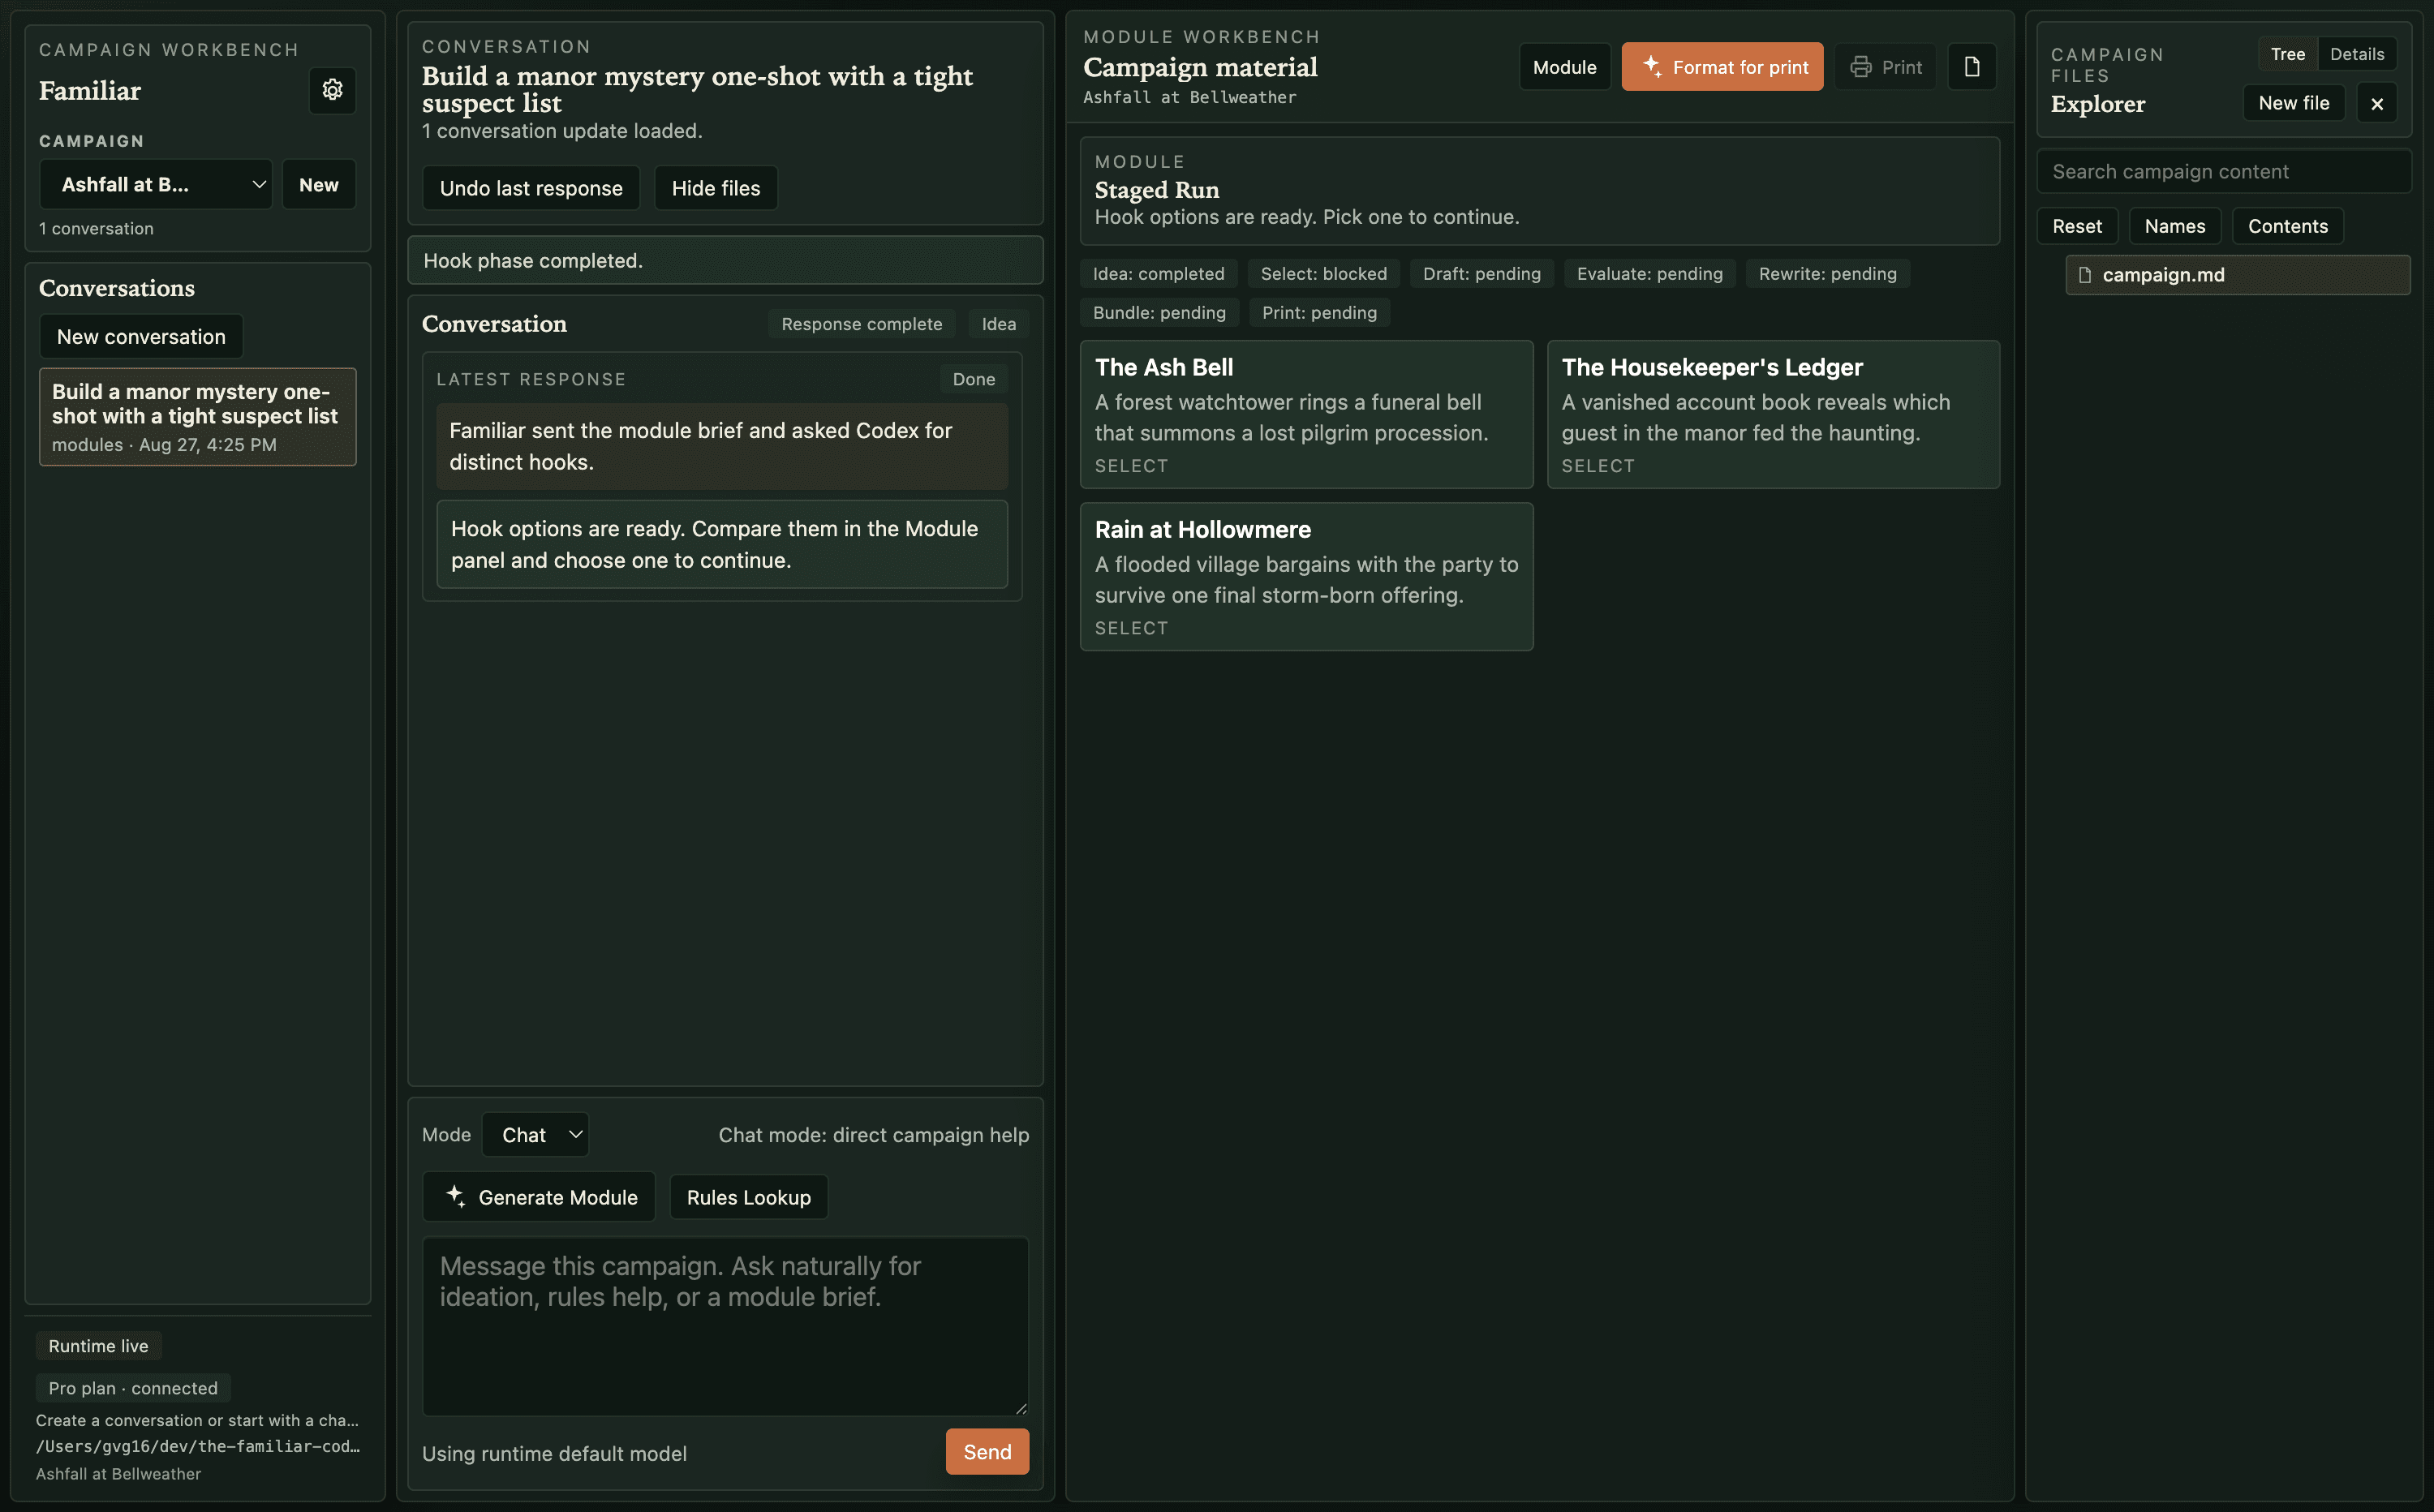Select Rain at Hollowmere hook card
This screenshot has width=2434, height=1512.
pos(1306,577)
